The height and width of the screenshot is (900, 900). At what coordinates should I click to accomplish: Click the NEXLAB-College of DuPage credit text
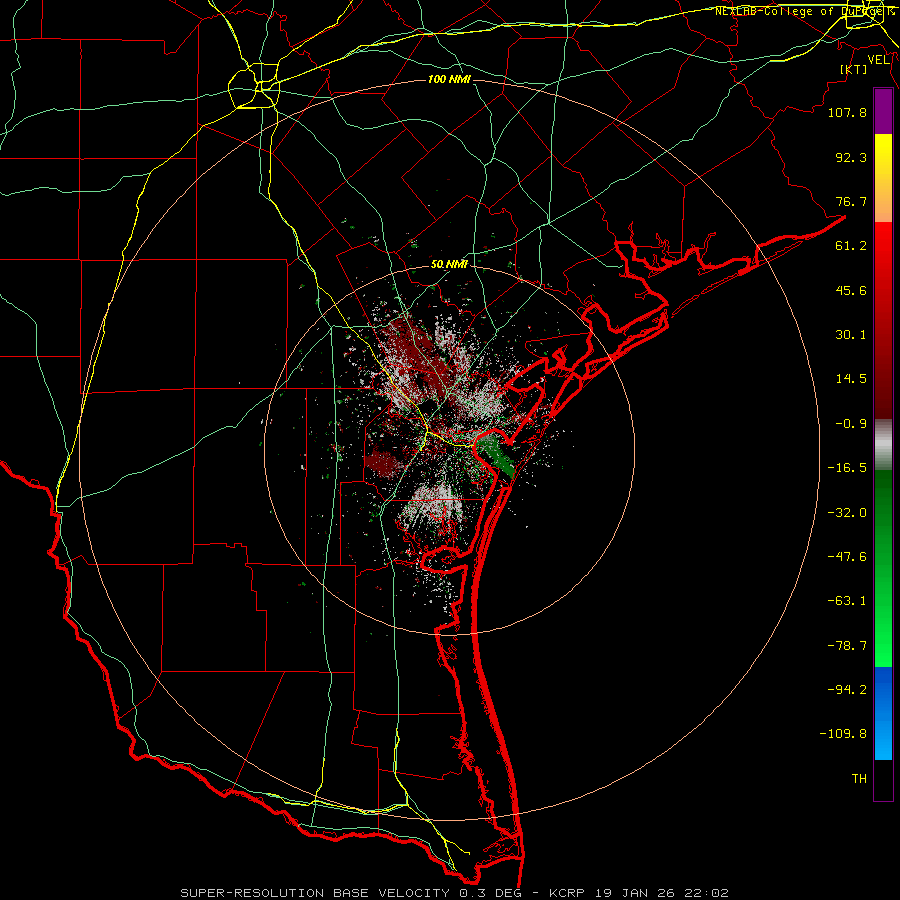click(x=804, y=11)
